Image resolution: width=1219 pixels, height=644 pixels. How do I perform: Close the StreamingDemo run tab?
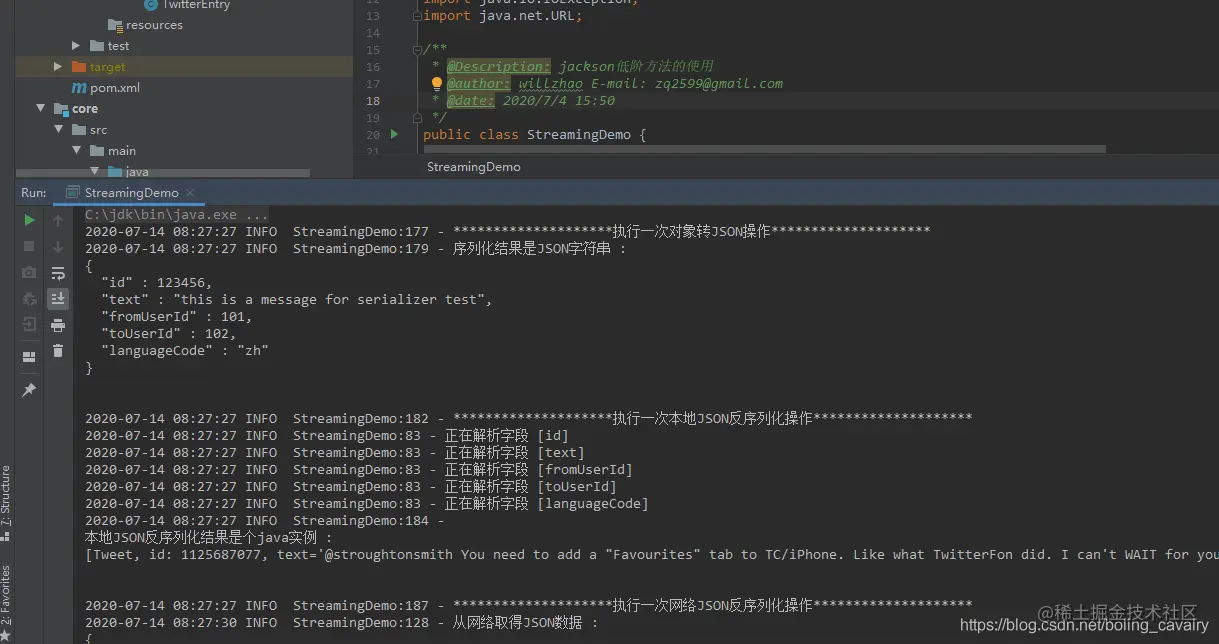coord(190,193)
